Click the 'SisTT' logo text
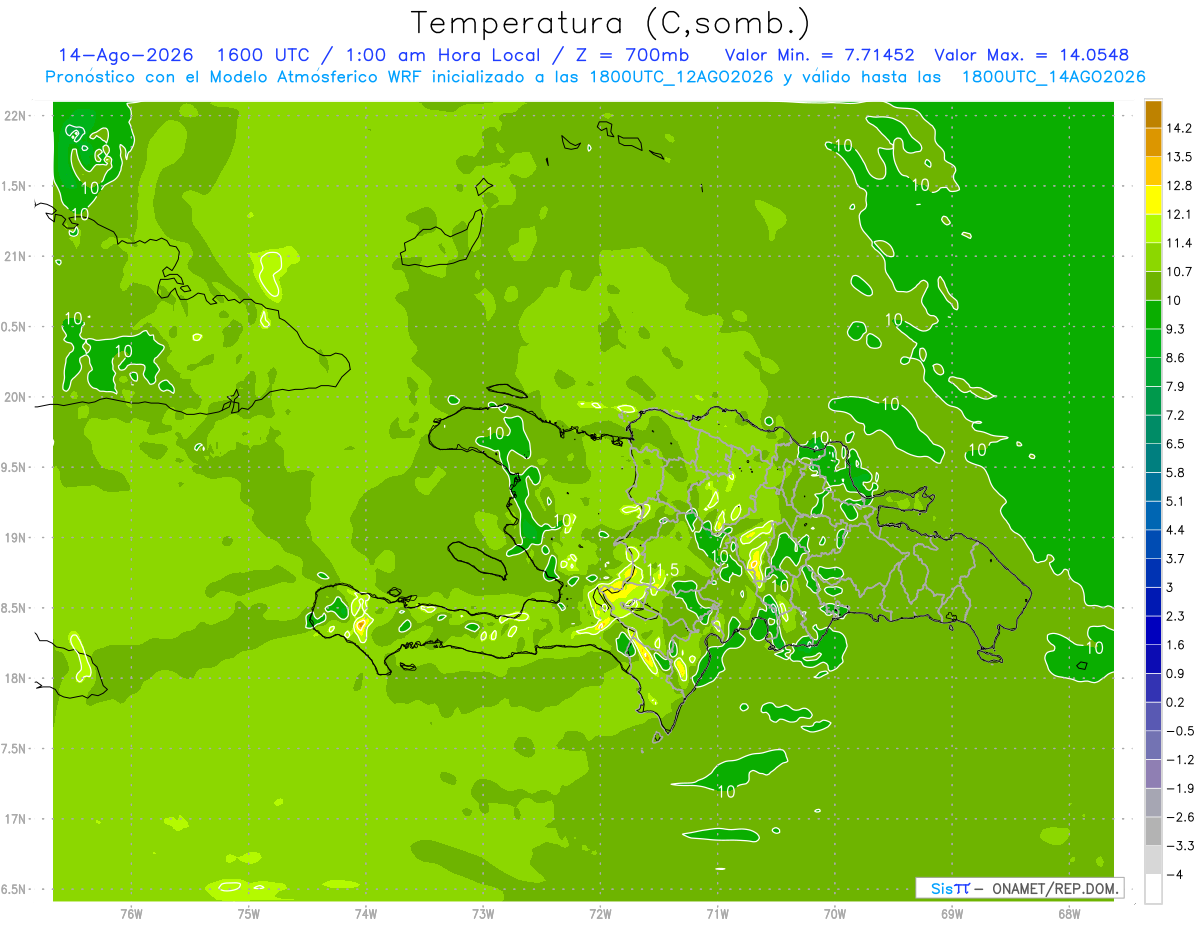 click(949, 888)
